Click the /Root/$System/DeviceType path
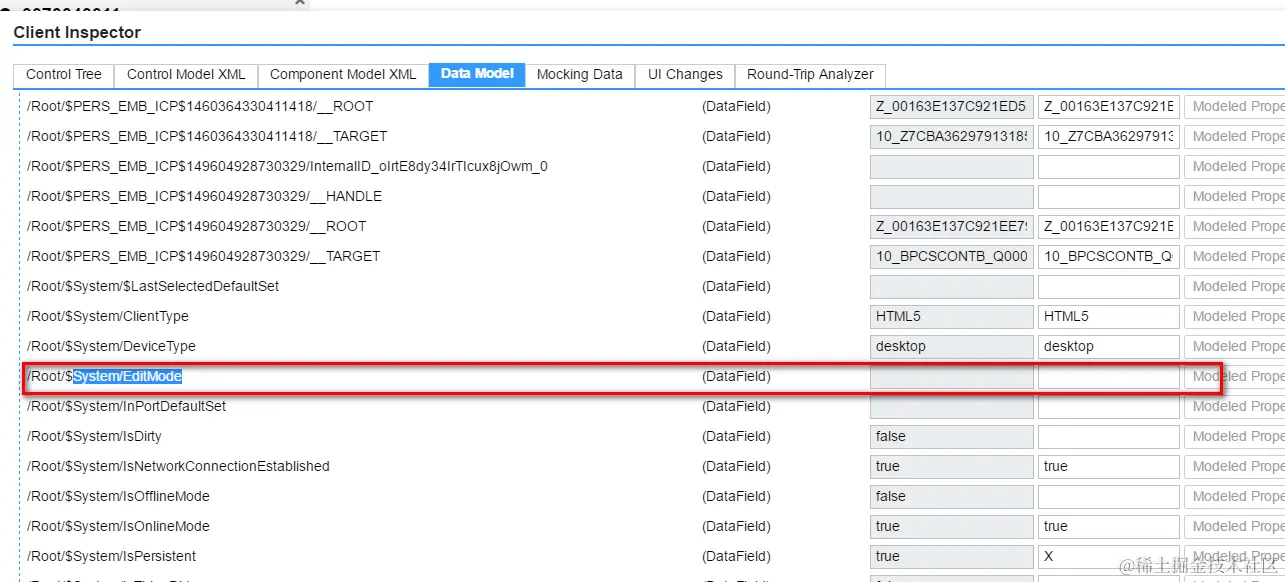This screenshot has height=582, width=1285. pos(111,346)
